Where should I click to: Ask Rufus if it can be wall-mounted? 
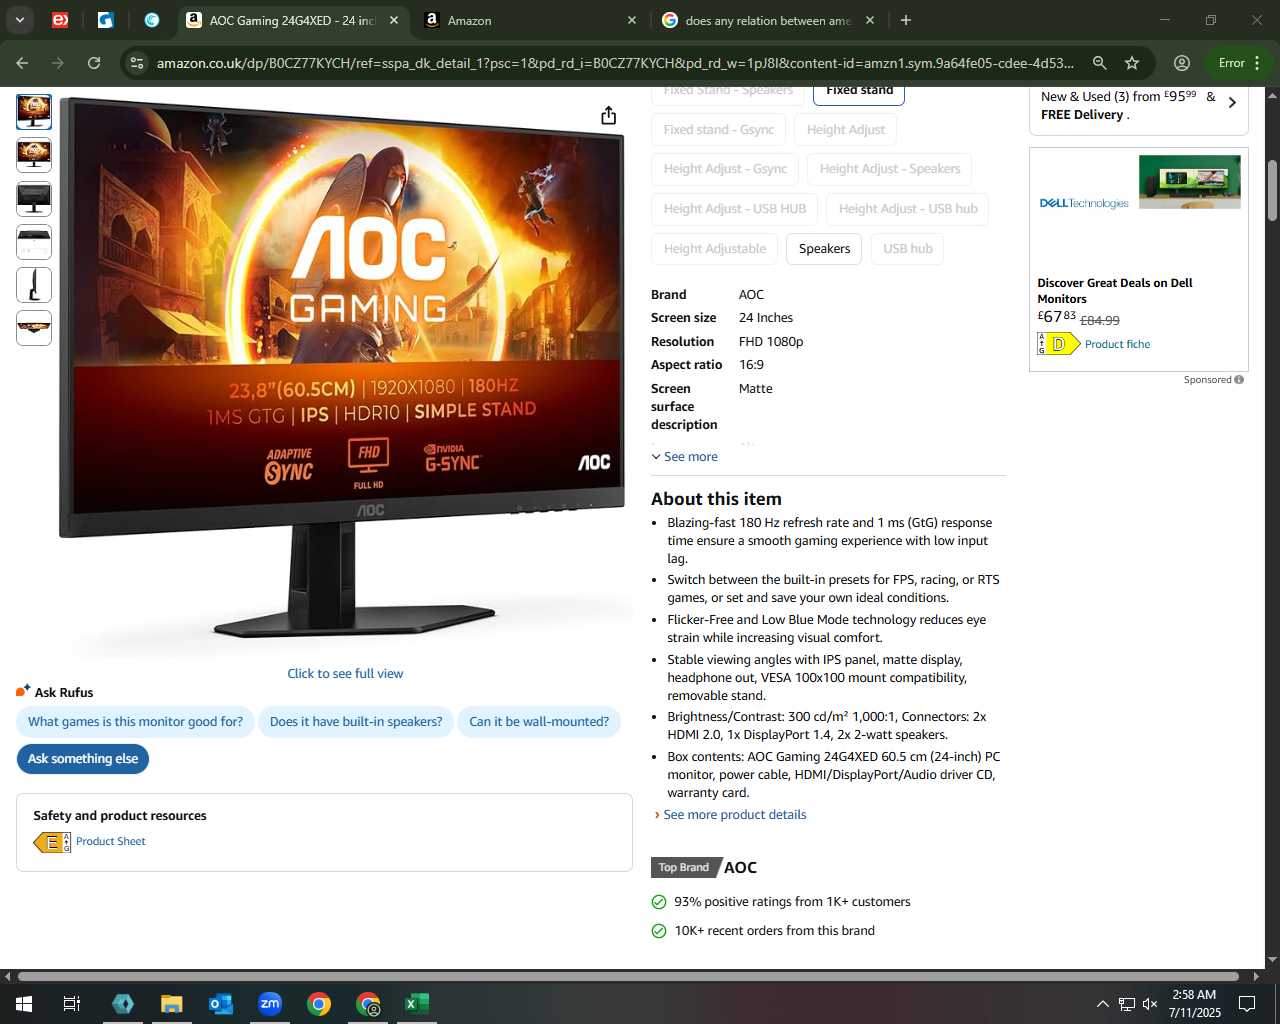point(539,722)
